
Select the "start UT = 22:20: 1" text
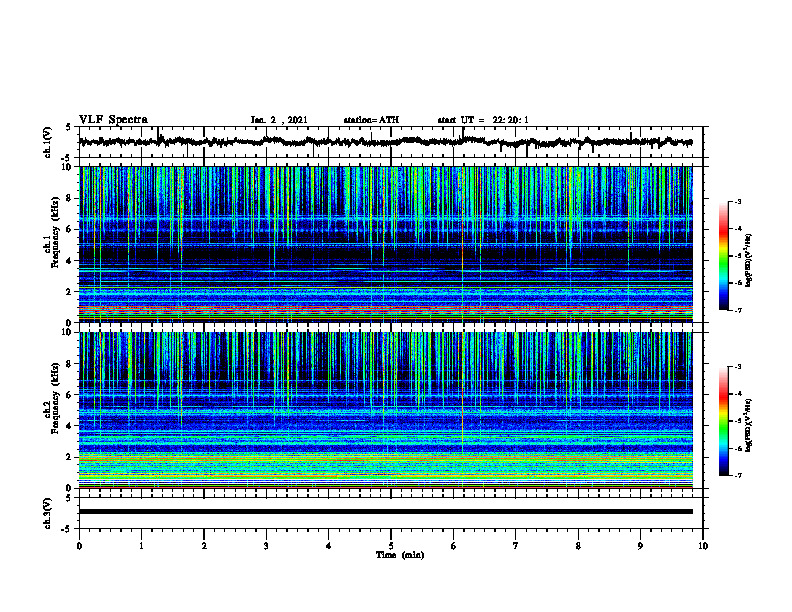[483, 120]
